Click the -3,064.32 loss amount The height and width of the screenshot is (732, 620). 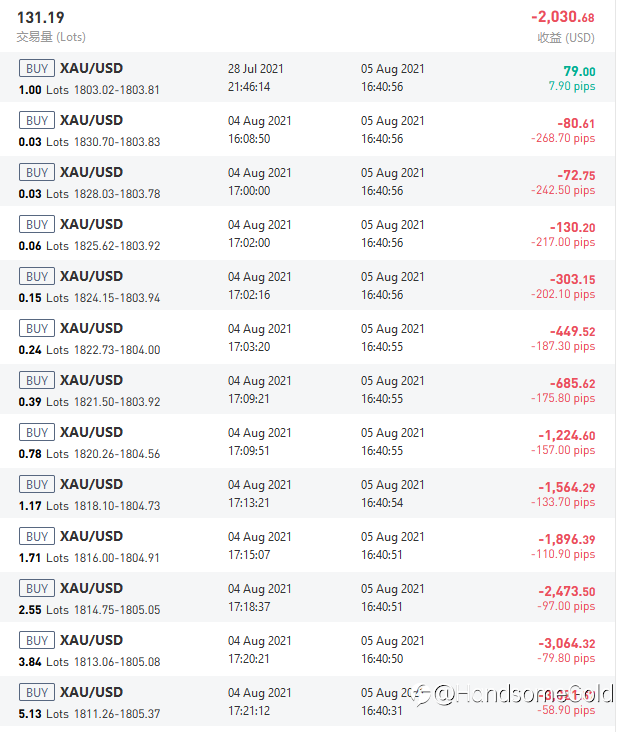point(566,643)
